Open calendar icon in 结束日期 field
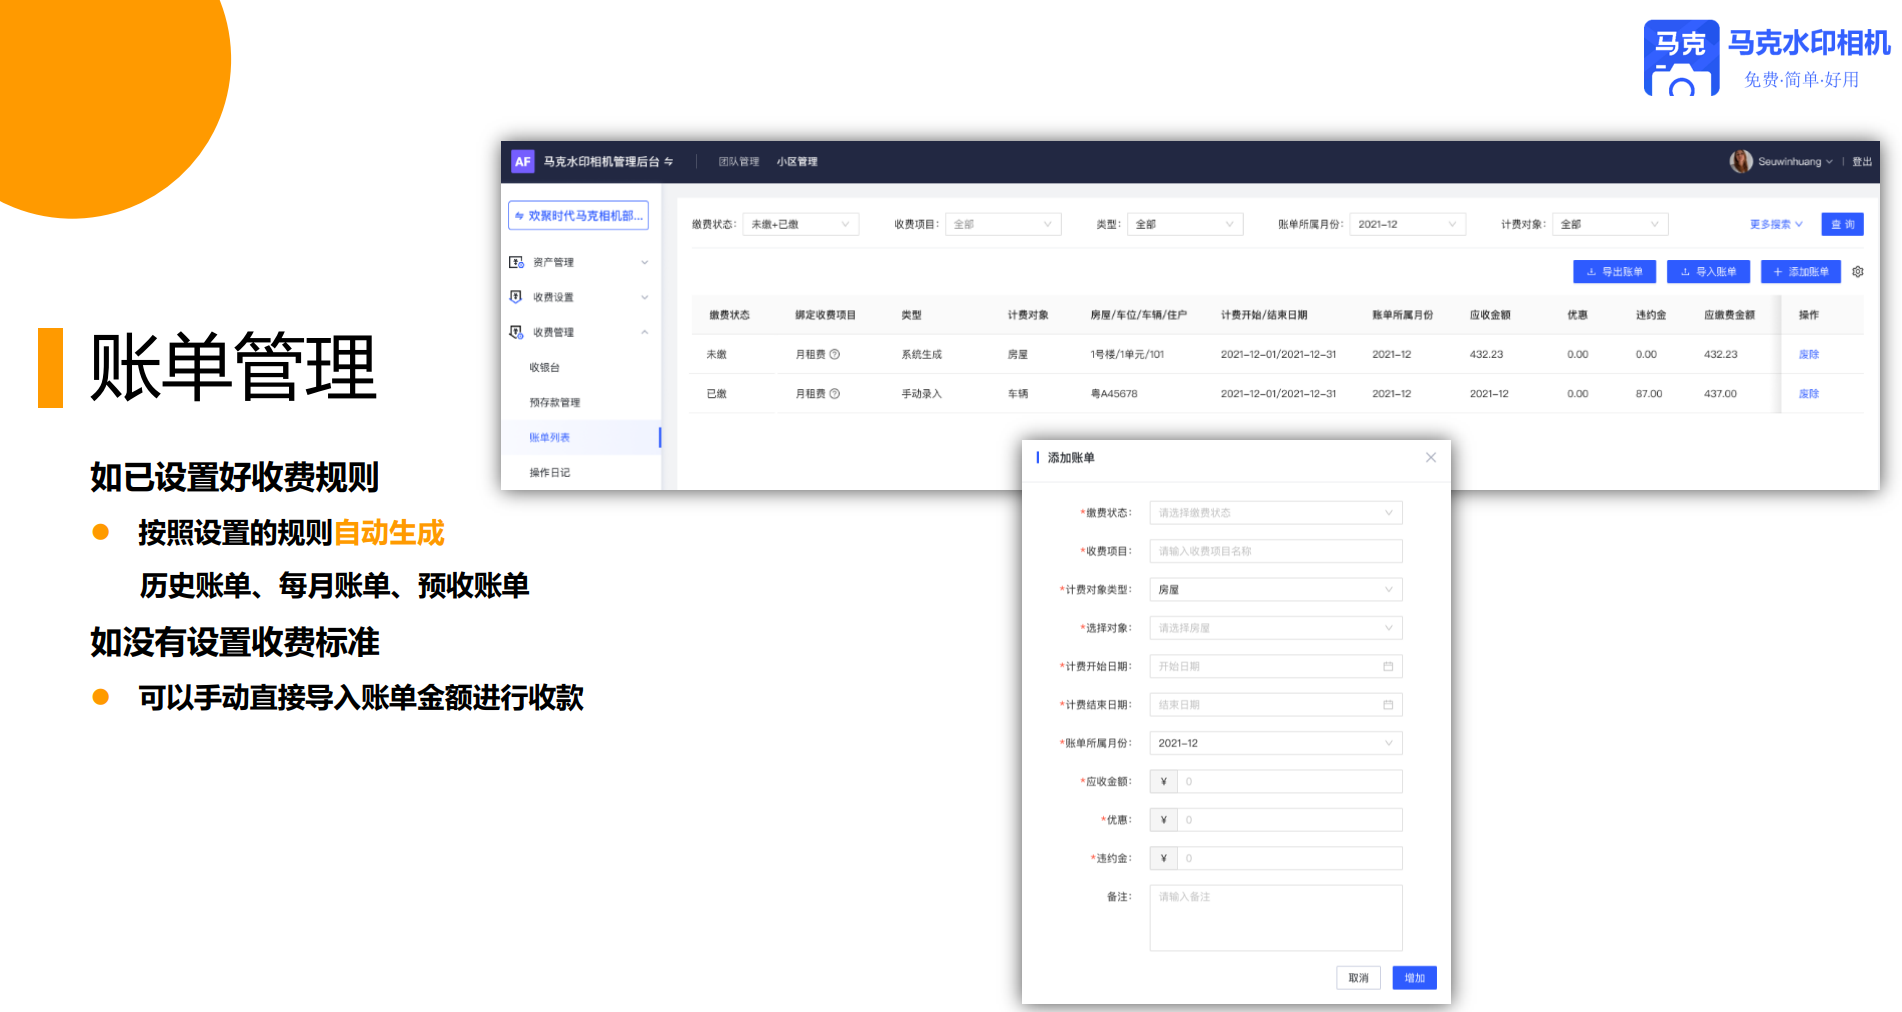Image resolution: width=1902 pixels, height=1012 pixels. click(1388, 705)
